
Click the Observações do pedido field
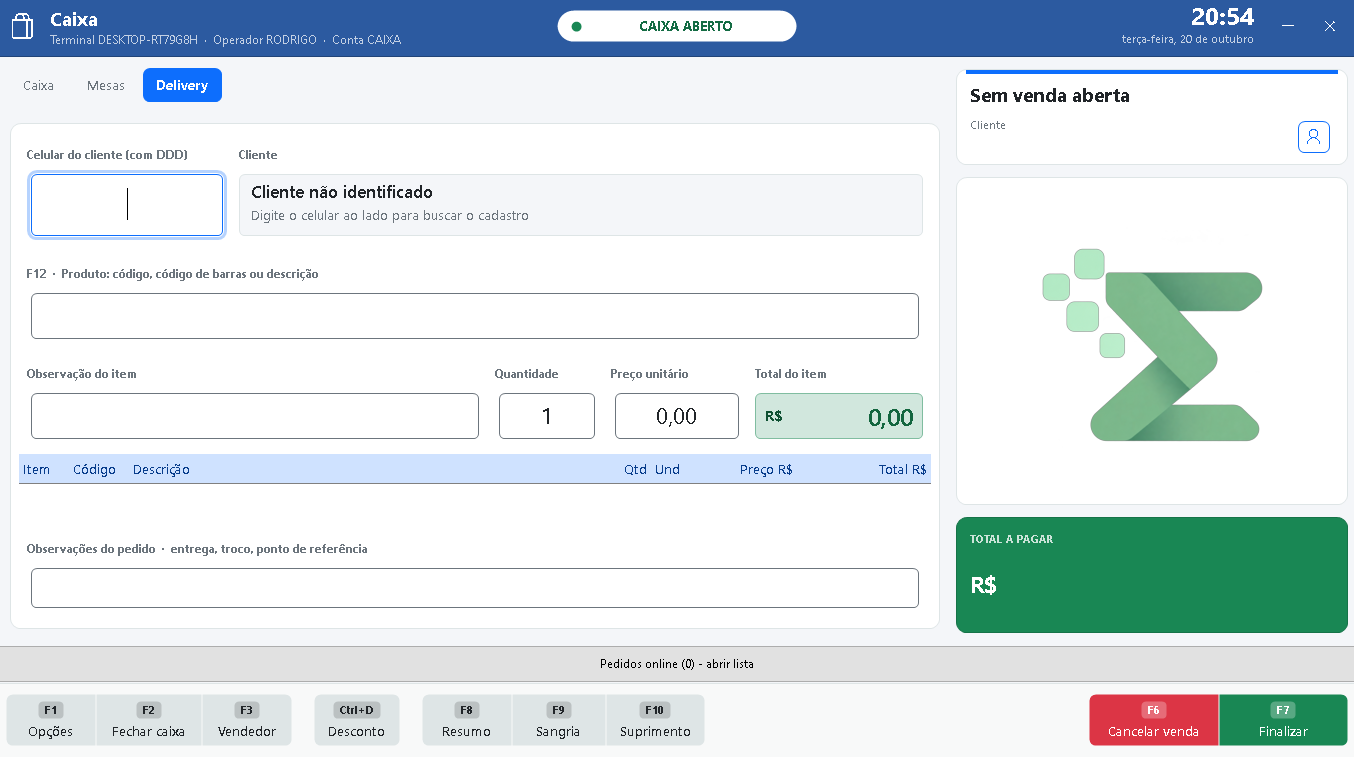tap(475, 588)
